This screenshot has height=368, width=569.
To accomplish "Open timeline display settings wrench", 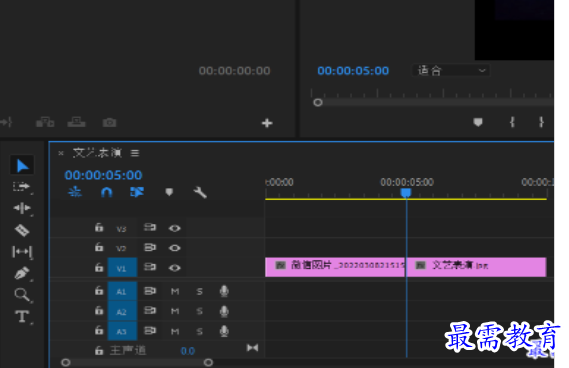I will tap(200, 192).
